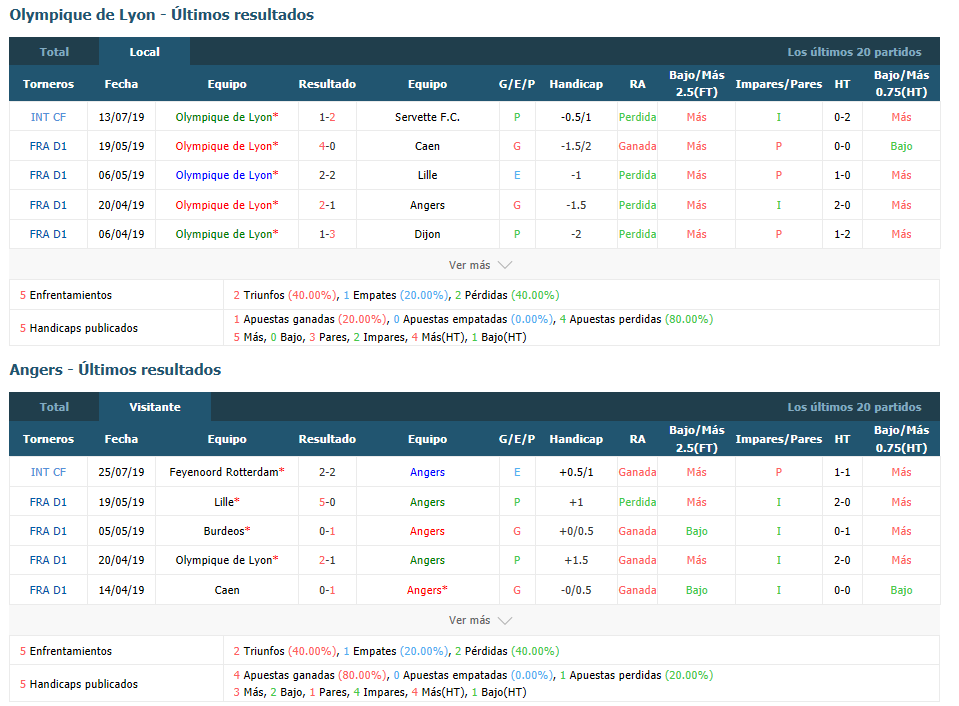
Task: Click HT score 1-1 in Feyenoord row
Action: pyautogui.click(x=842, y=472)
